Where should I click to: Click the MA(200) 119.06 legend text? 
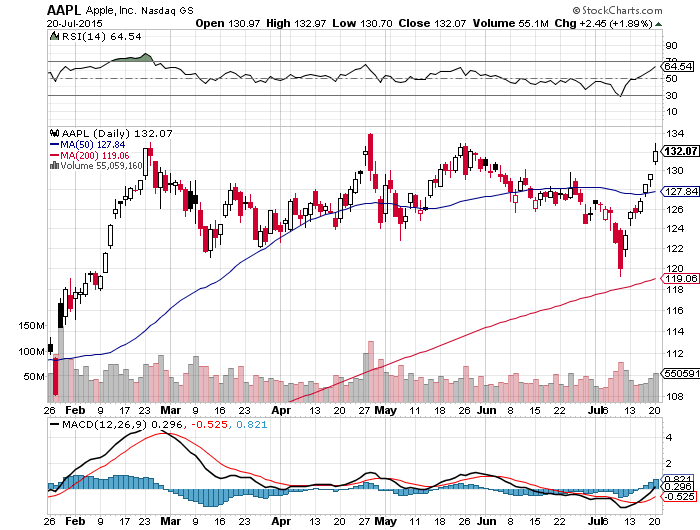pyautogui.click(x=95, y=156)
